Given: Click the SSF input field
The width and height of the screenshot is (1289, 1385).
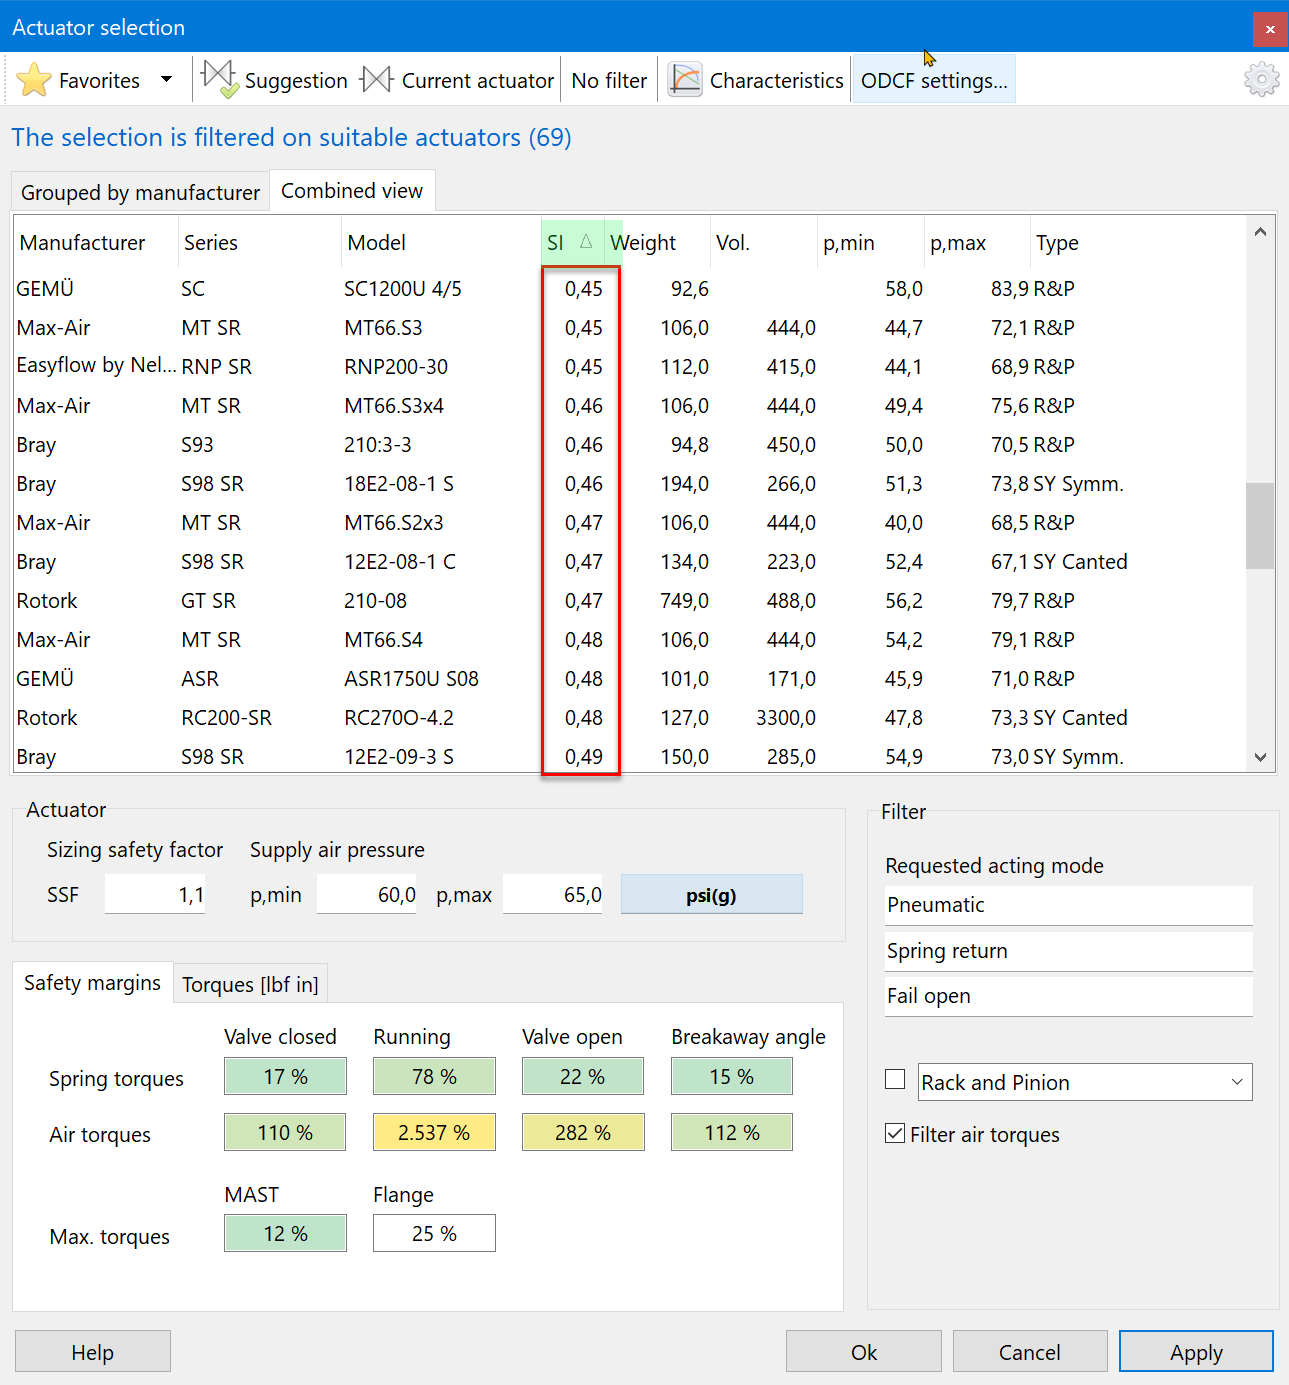Looking at the screenshot, I should (x=155, y=894).
